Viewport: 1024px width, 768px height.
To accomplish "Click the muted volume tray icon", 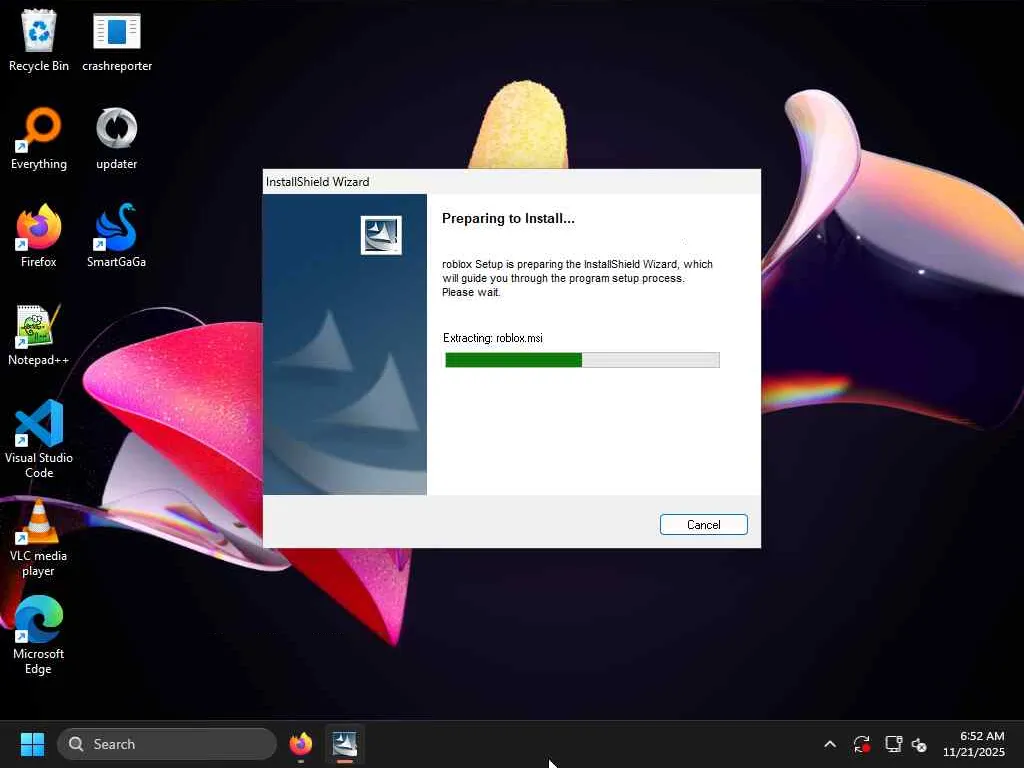I will [x=919, y=744].
